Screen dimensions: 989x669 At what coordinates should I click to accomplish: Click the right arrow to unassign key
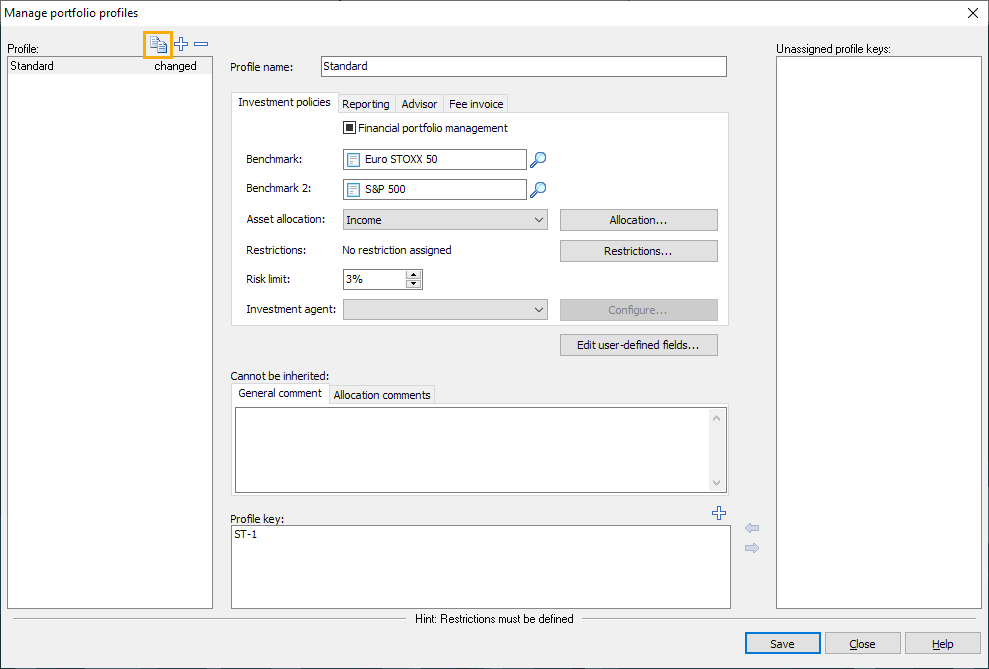pyautogui.click(x=752, y=548)
